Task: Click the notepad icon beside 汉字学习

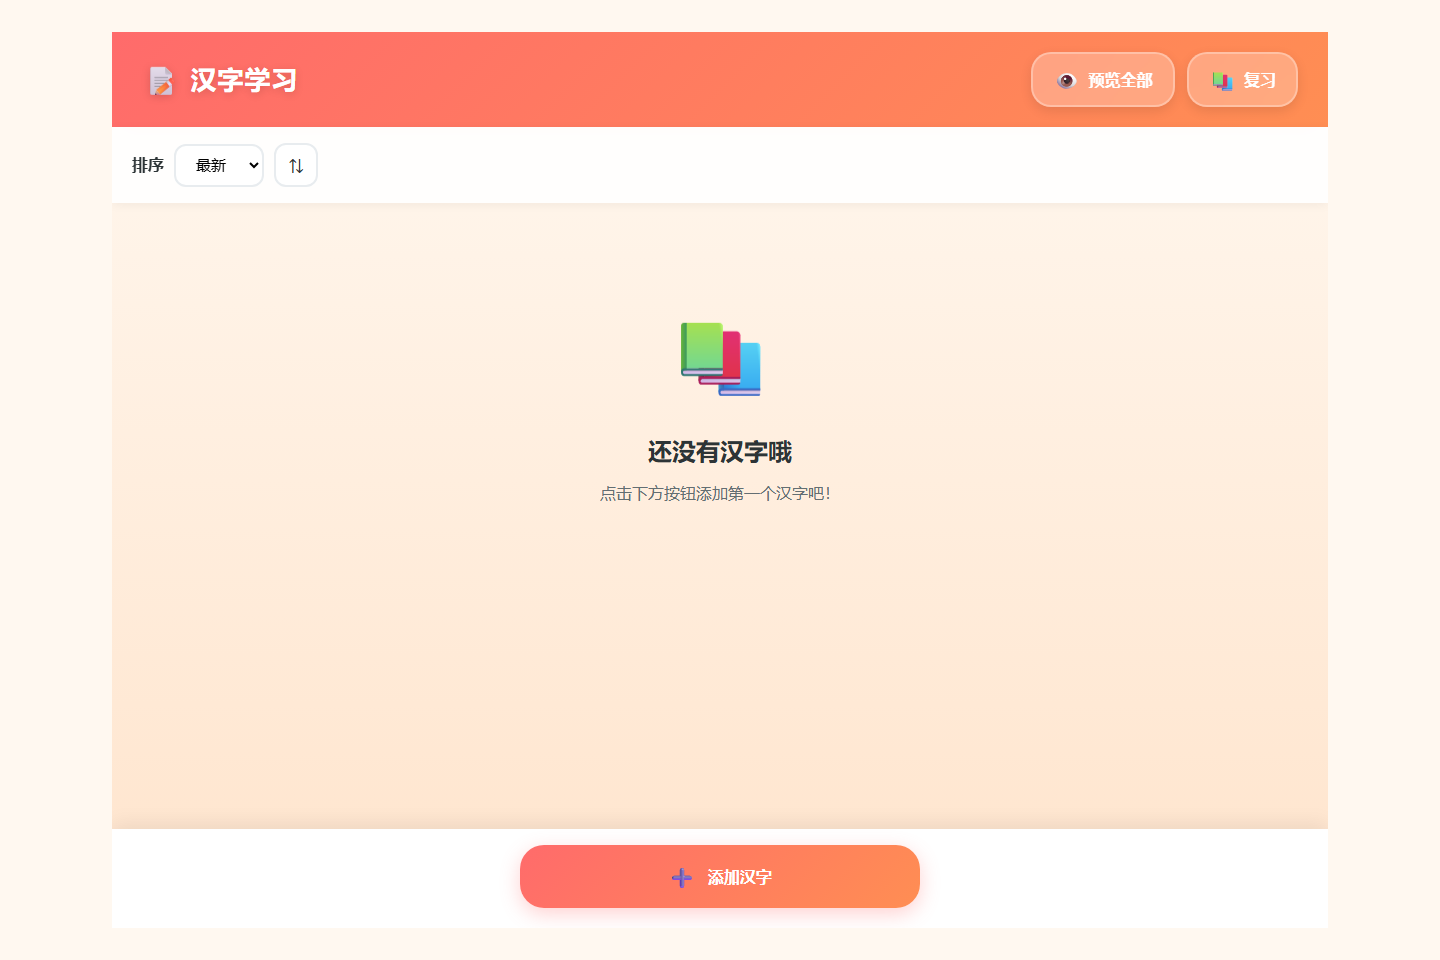Action: 161,81
